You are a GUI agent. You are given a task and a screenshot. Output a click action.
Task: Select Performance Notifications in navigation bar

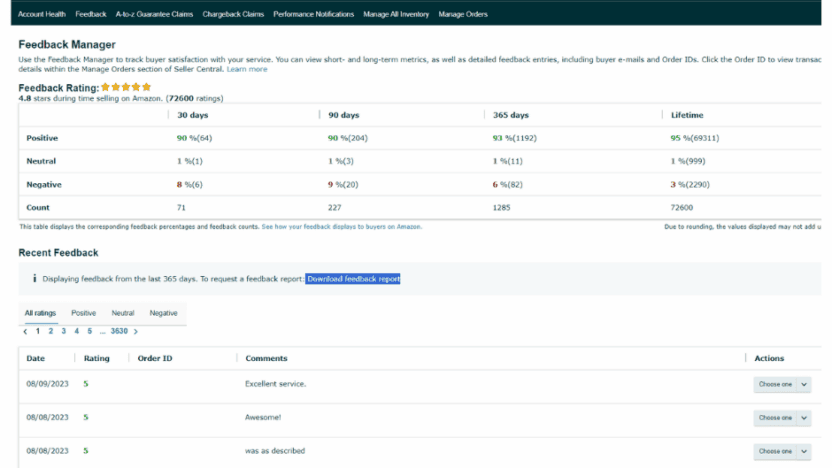pyautogui.click(x=313, y=14)
